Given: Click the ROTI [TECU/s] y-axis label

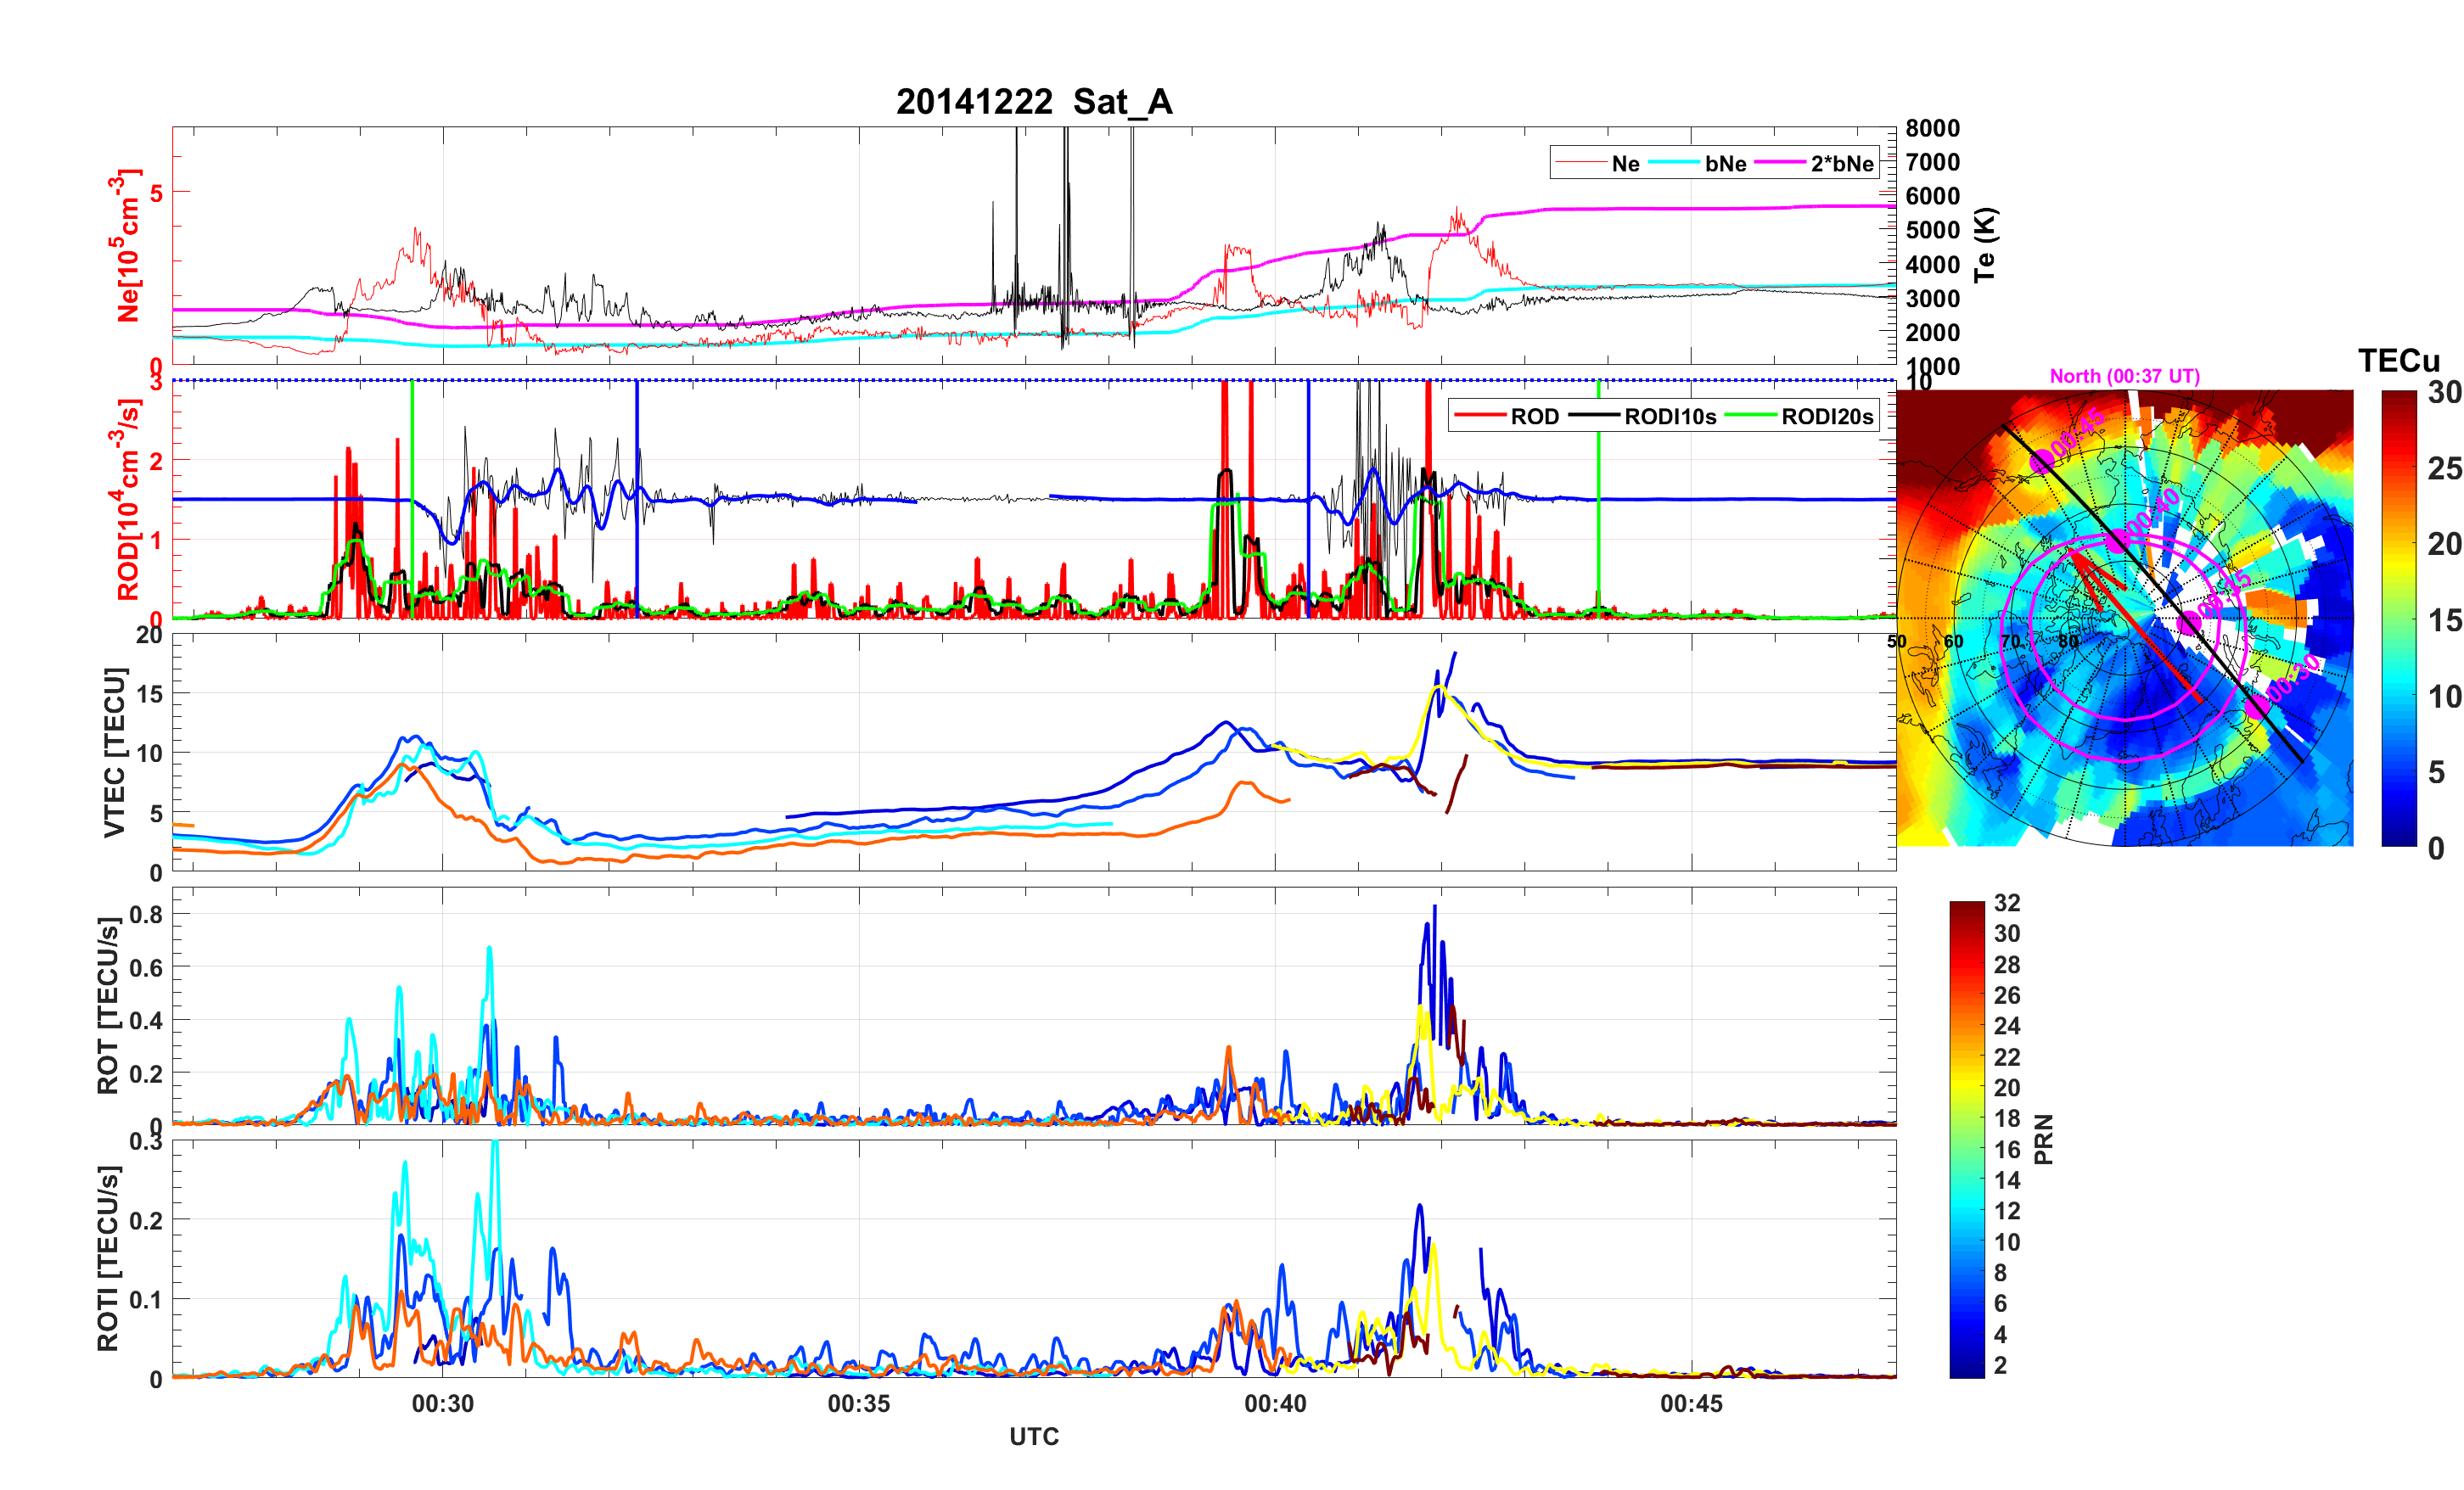Looking at the screenshot, I should coord(108,1258).
